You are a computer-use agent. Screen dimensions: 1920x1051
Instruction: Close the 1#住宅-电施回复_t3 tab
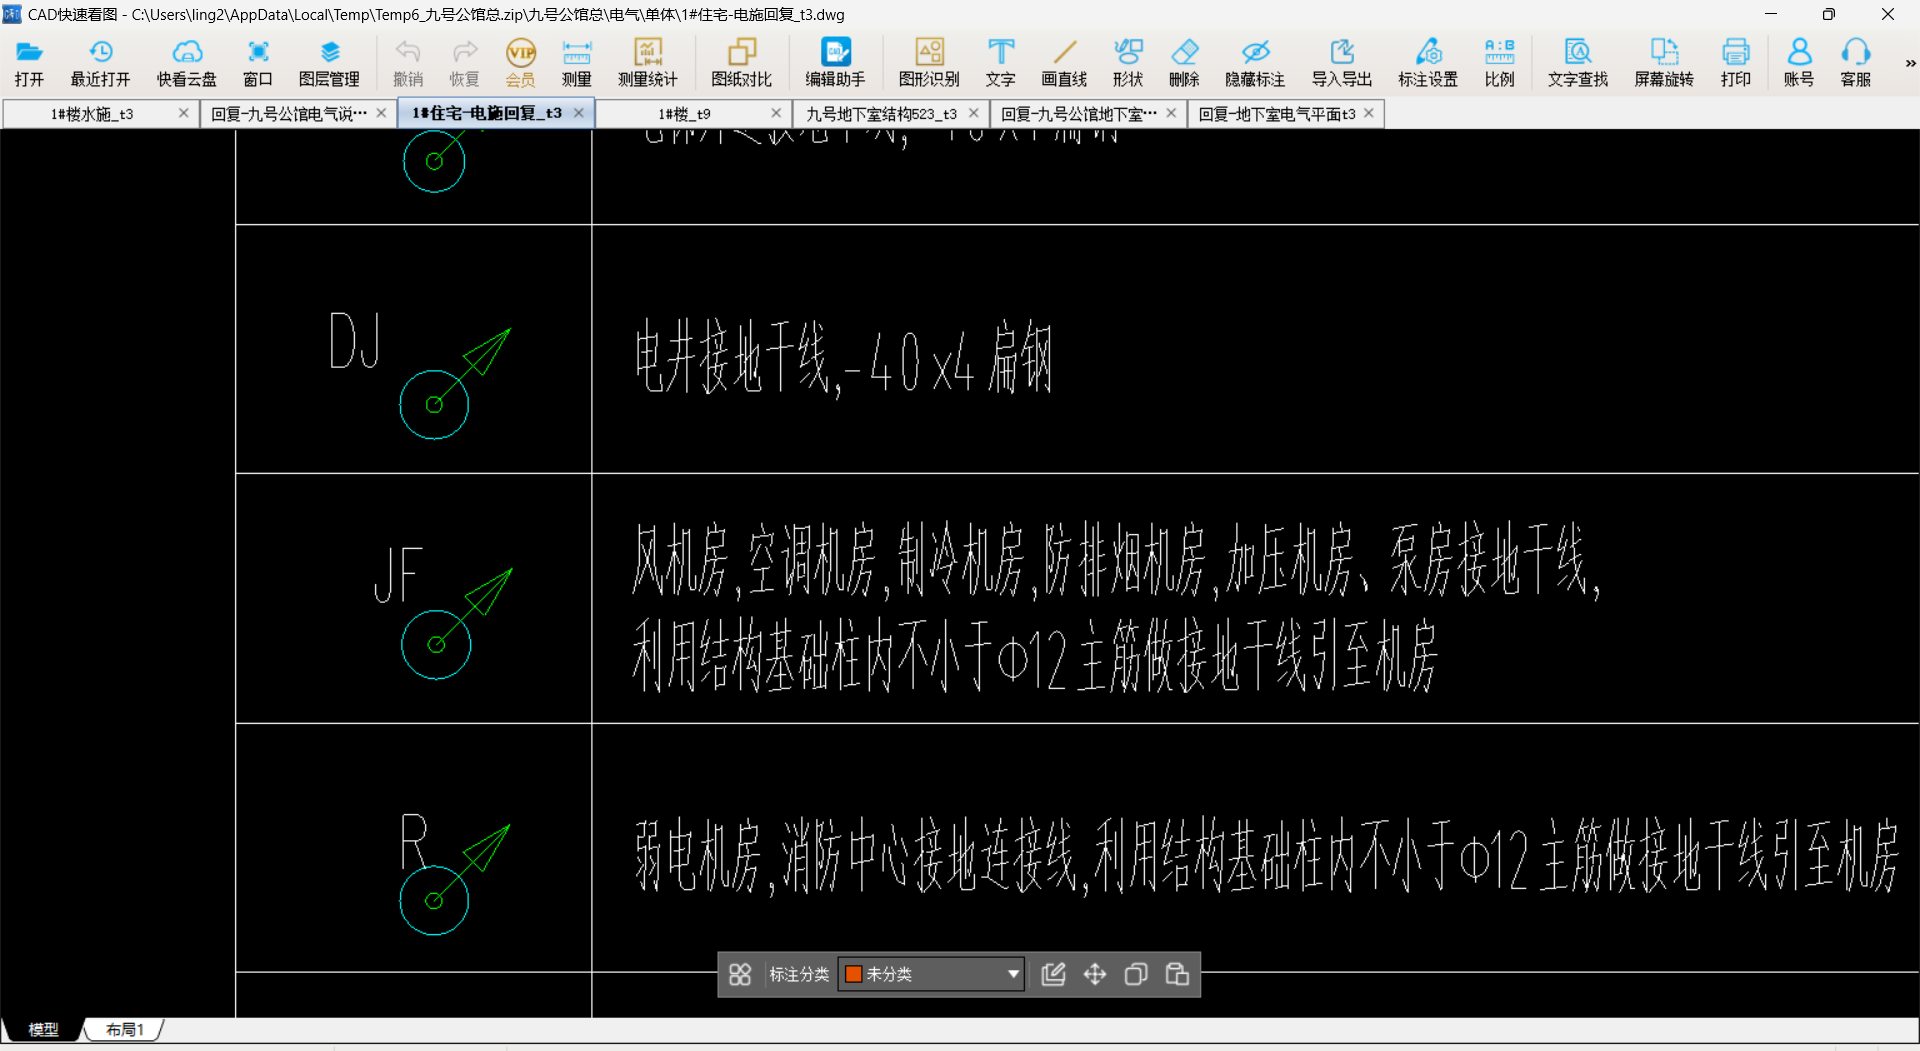(579, 113)
